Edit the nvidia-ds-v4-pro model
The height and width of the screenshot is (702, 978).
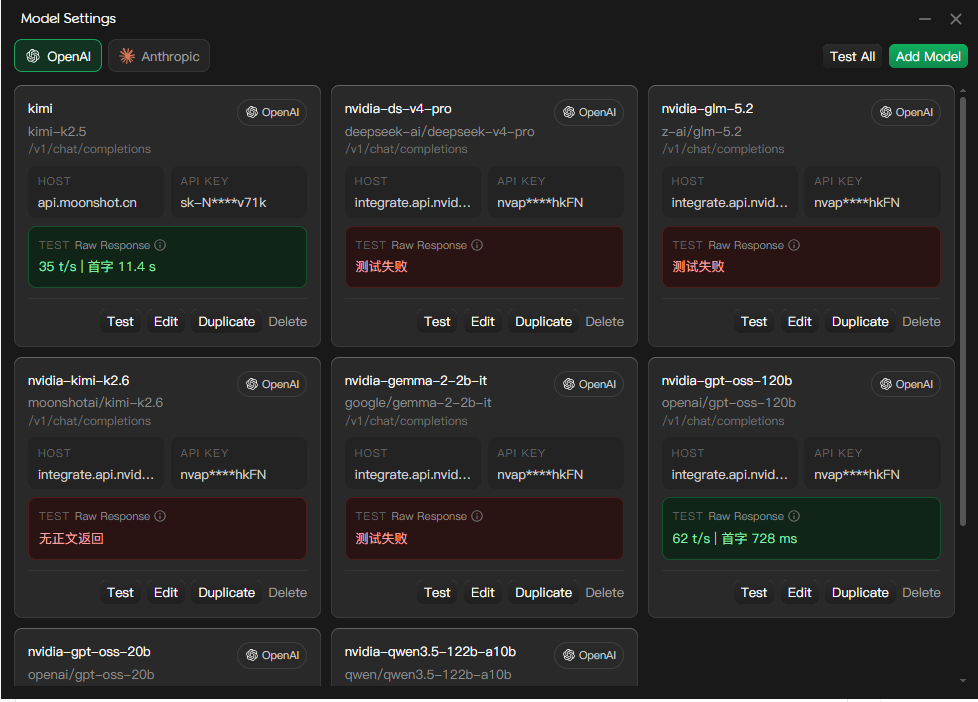pos(483,321)
